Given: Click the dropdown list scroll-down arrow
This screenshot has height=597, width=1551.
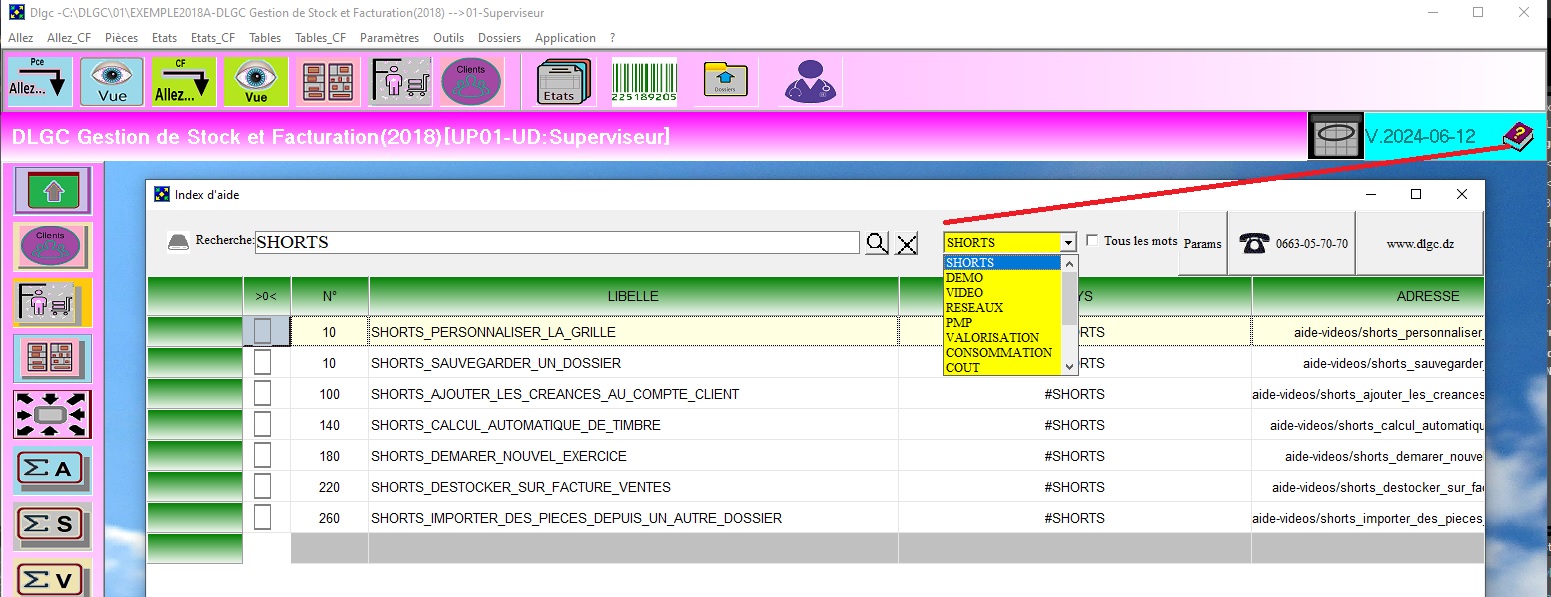Looking at the screenshot, I should coord(1069,367).
